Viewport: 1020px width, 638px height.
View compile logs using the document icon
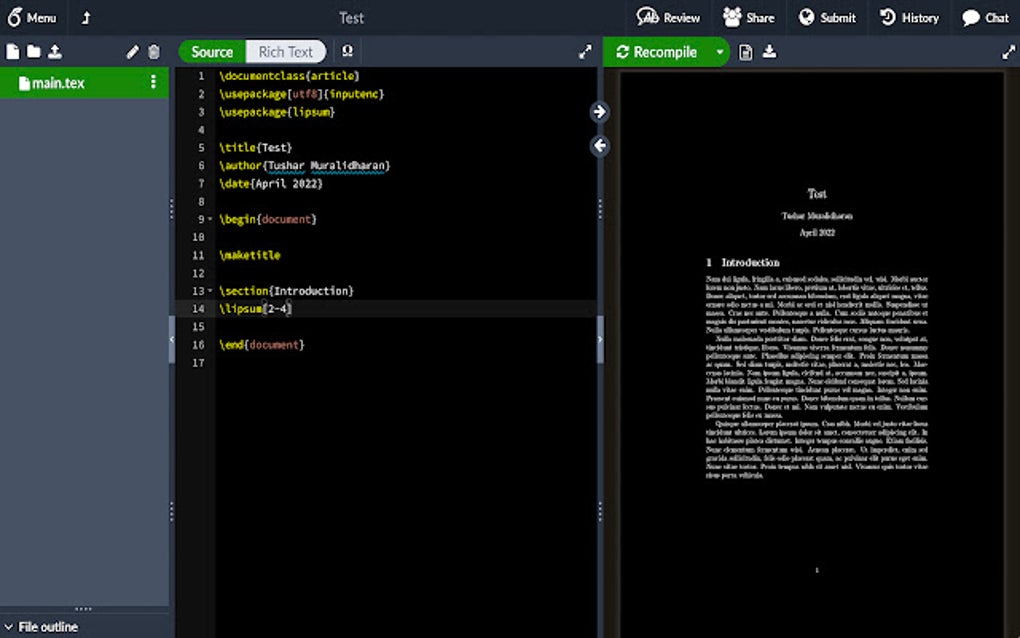coord(746,51)
